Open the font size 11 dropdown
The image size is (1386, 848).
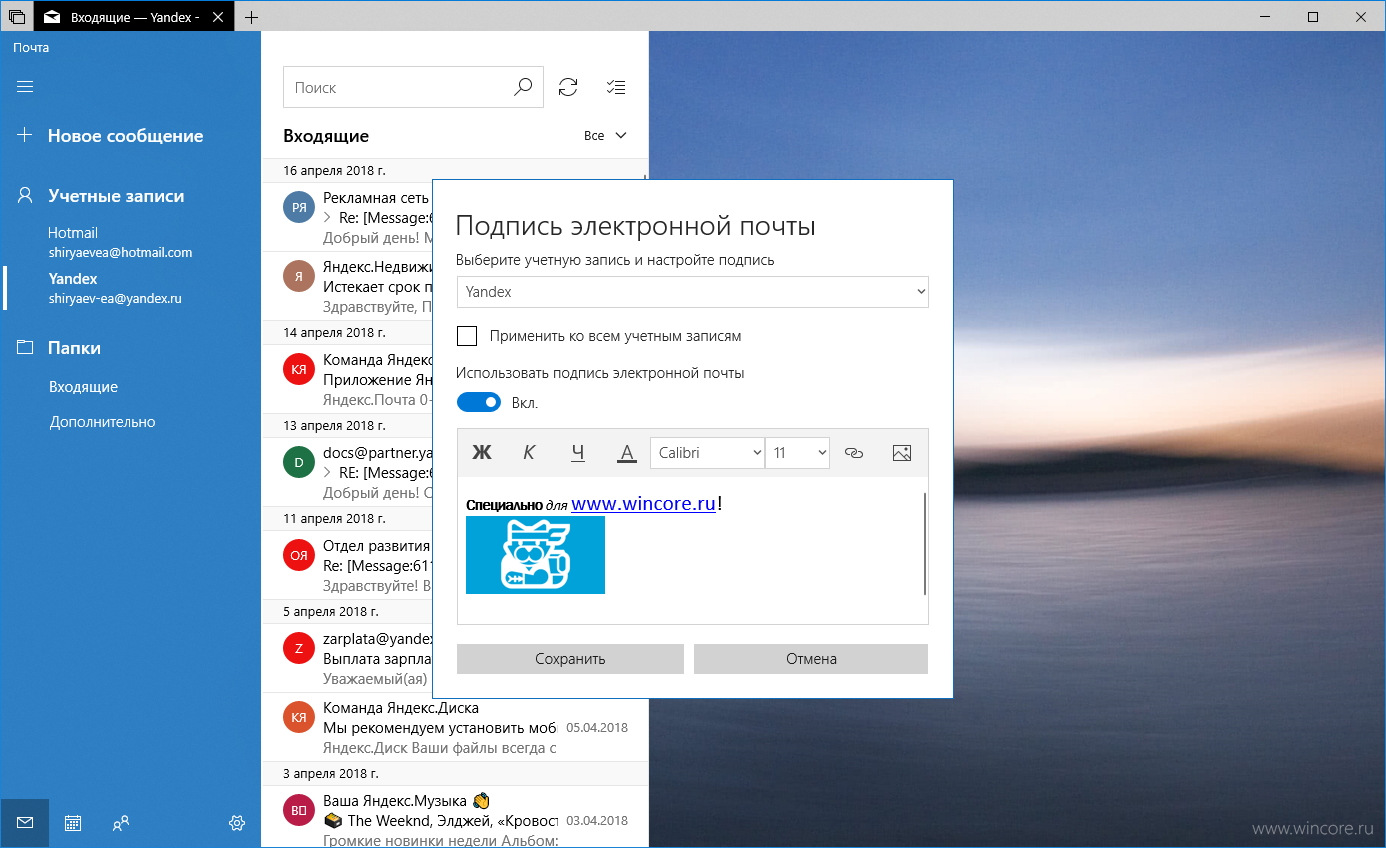(x=797, y=453)
